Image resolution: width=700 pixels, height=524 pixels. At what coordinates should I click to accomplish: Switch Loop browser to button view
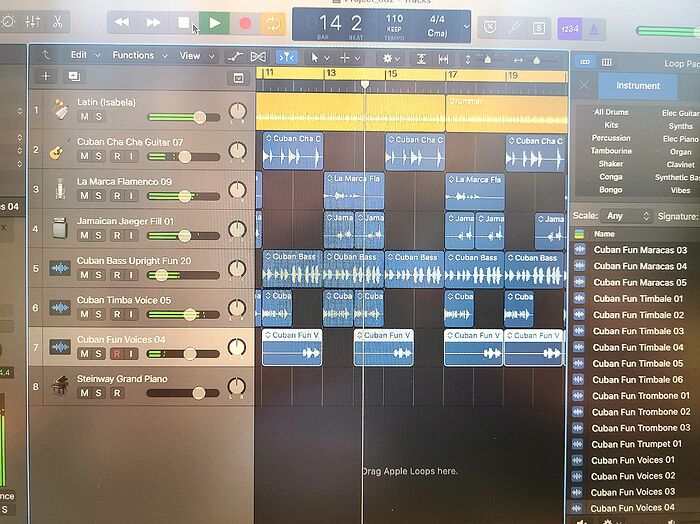coord(585,62)
